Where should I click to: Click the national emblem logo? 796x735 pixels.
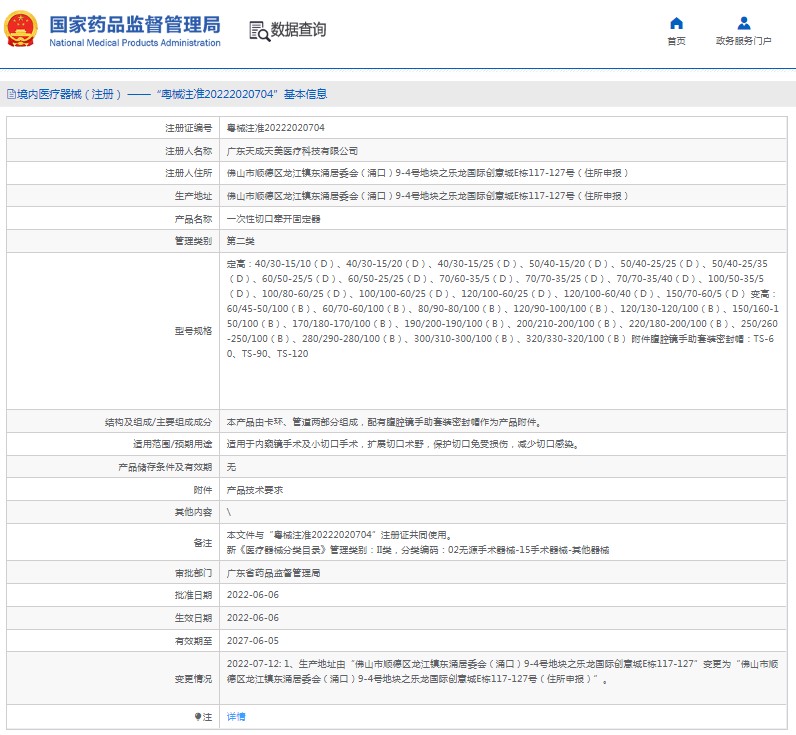[x=21, y=29]
